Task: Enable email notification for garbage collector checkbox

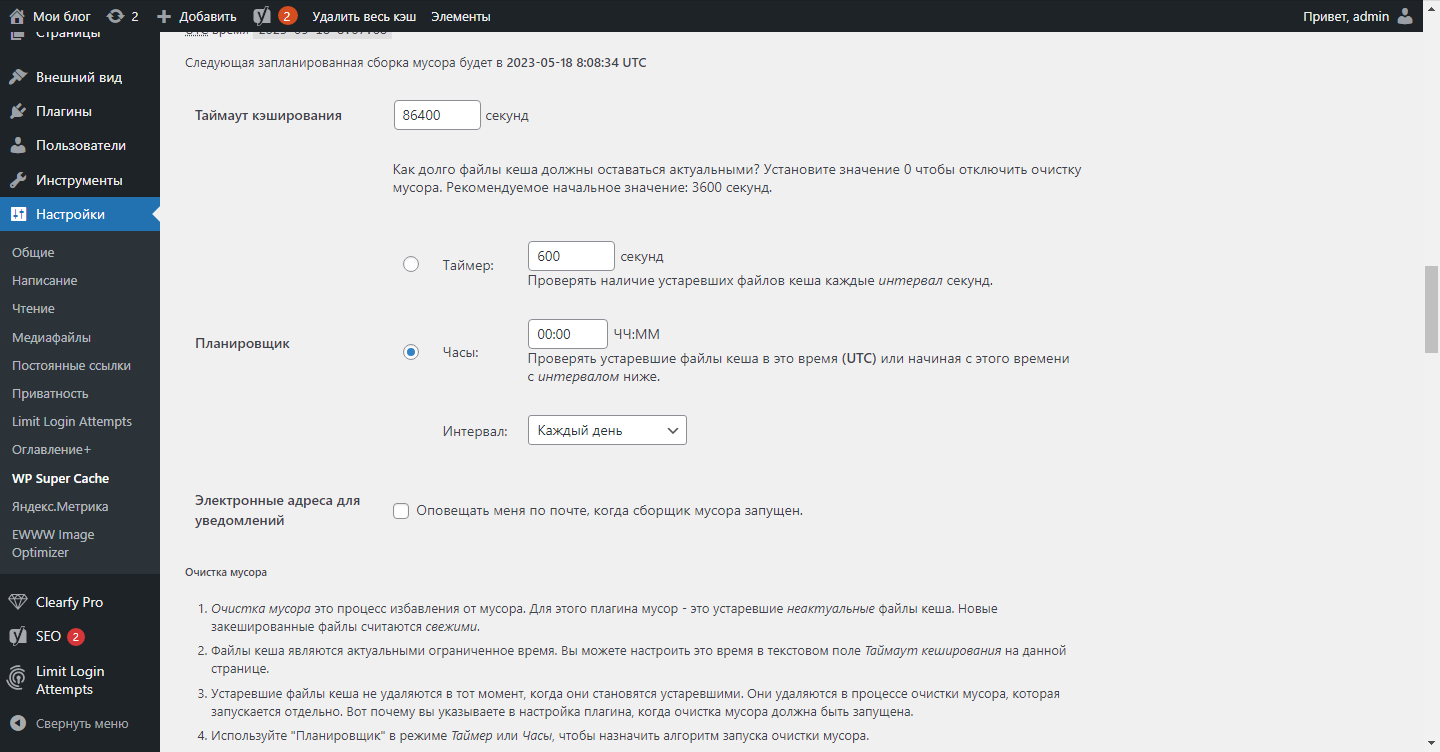Action: pyautogui.click(x=402, y=511)
